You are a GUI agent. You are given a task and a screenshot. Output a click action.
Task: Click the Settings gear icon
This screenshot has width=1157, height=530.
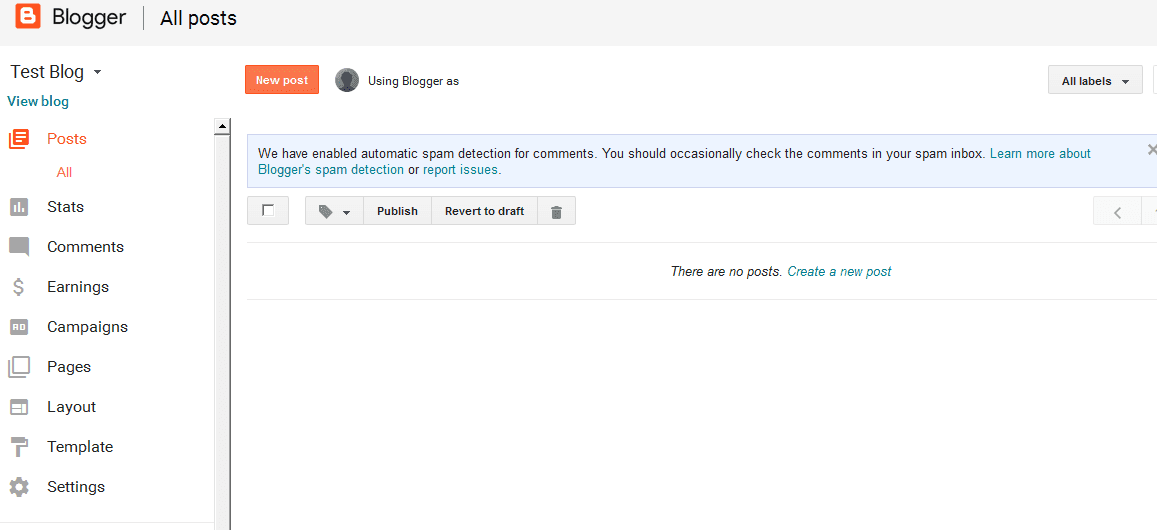pyautogui.click(x=19, y=487)
